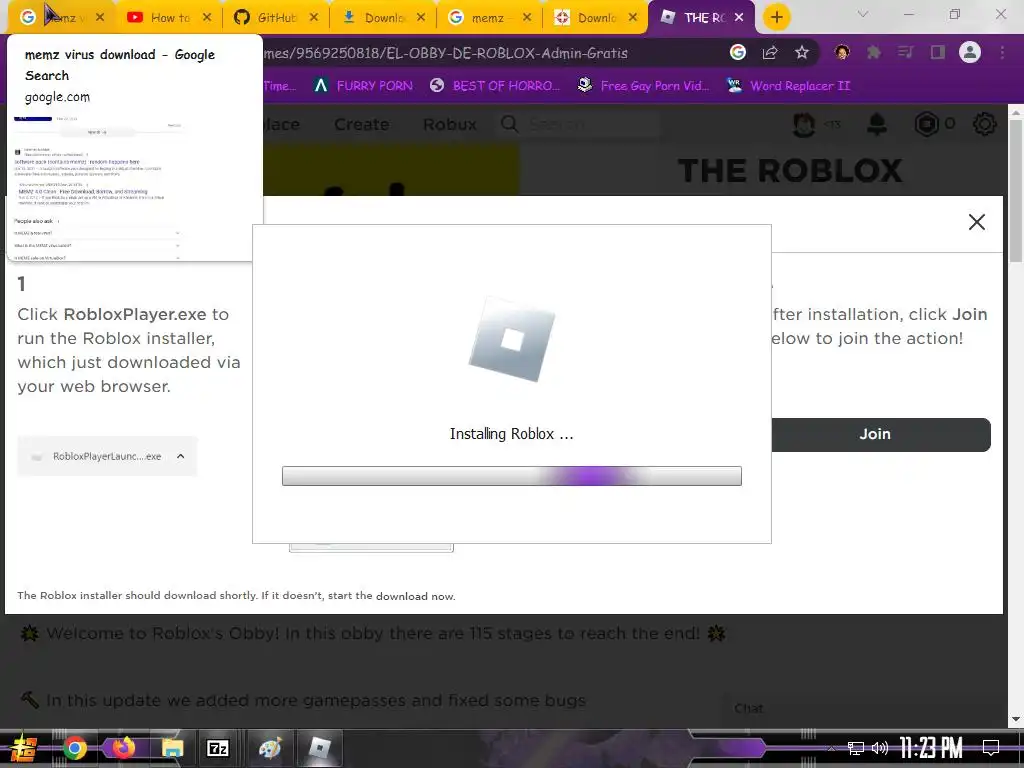
Task: Open the volume tray icon
Action: (880, 748)
